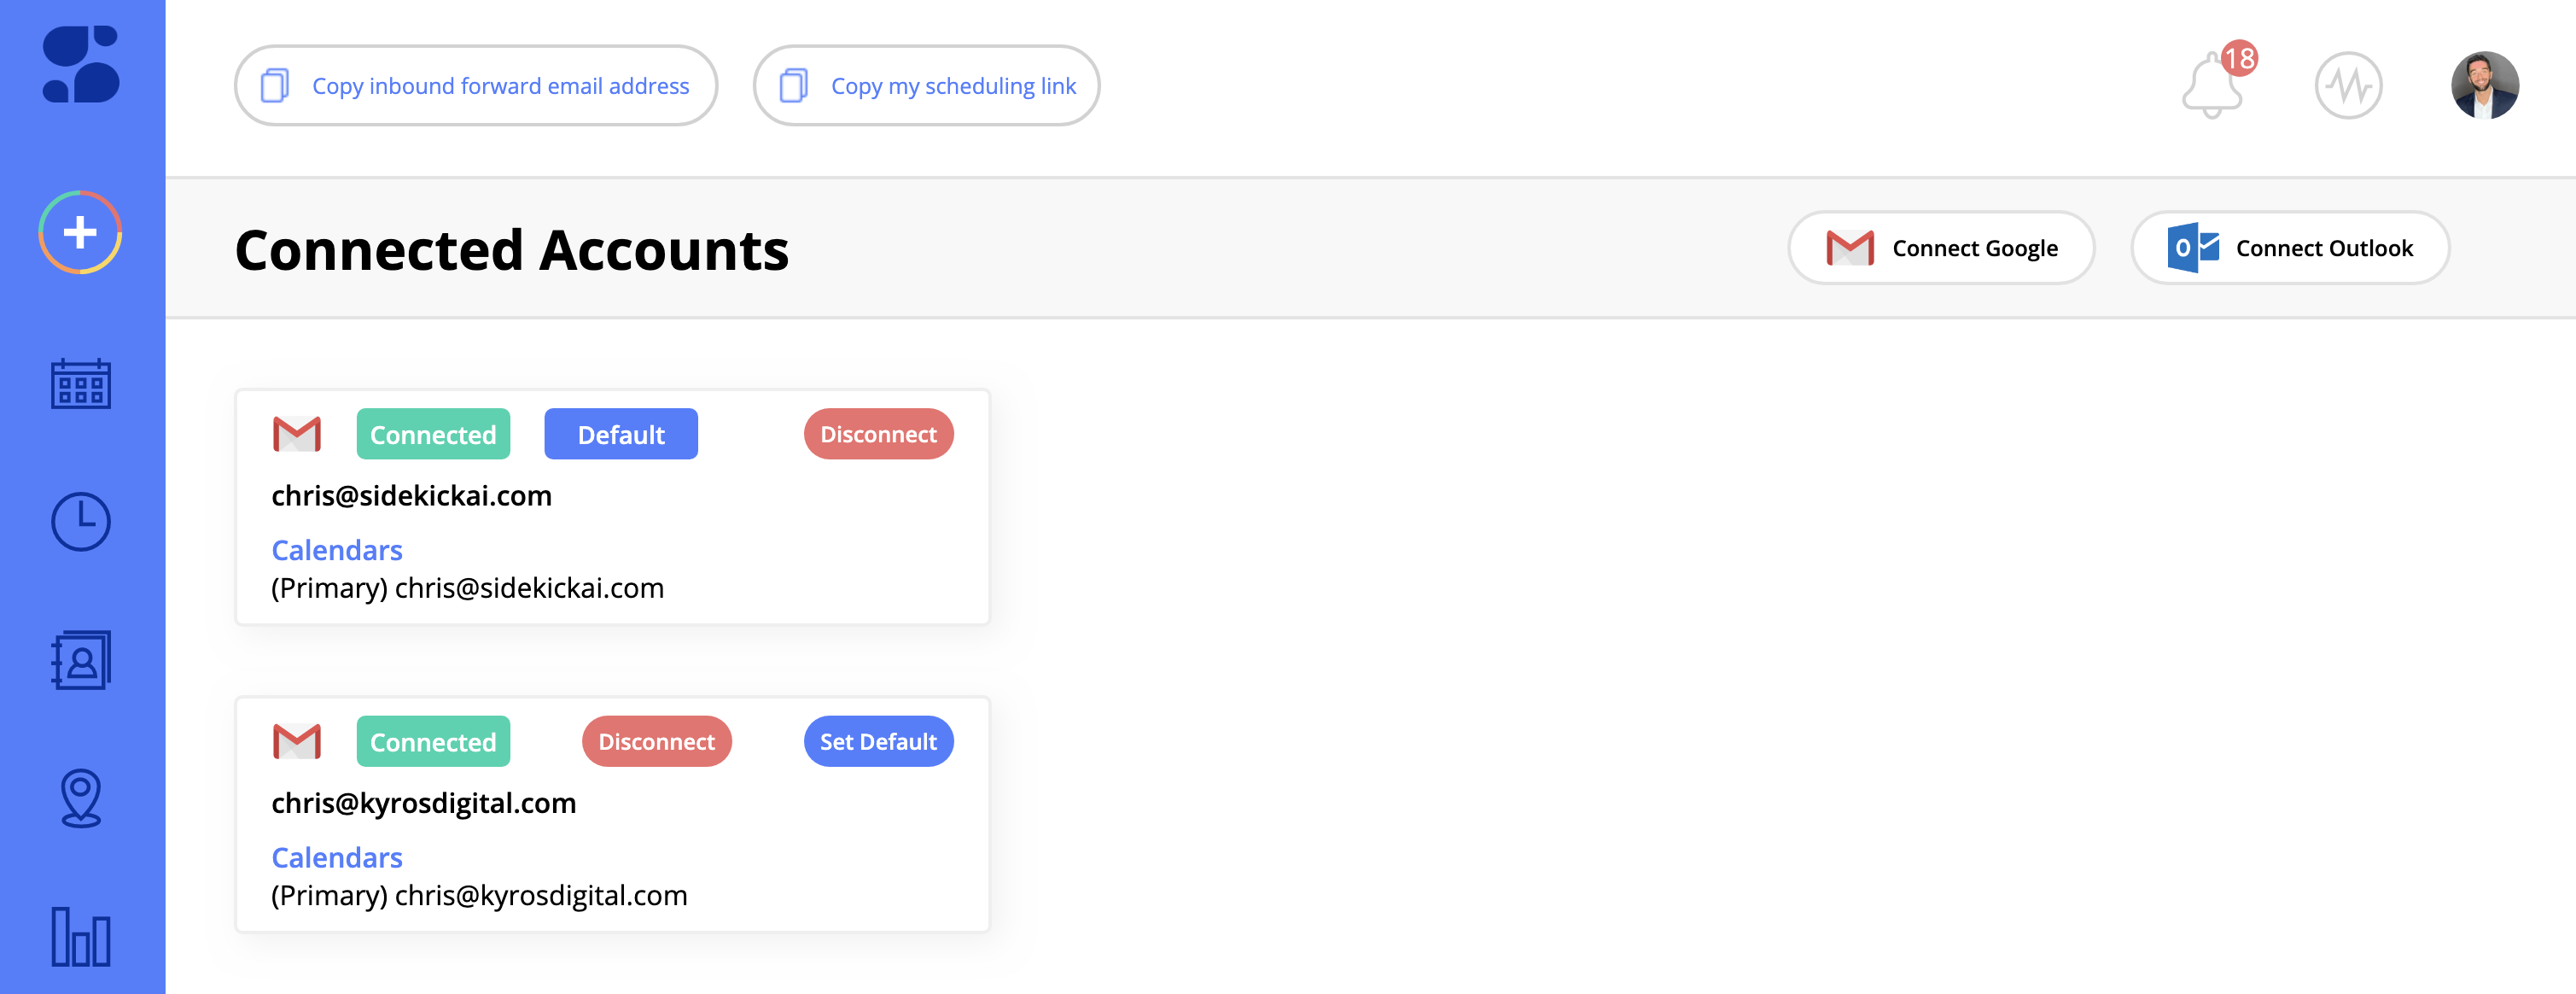Open the calendar icon in the sidebar
This screenshot has height=994, width=2576.
click(x=81, y=384)
